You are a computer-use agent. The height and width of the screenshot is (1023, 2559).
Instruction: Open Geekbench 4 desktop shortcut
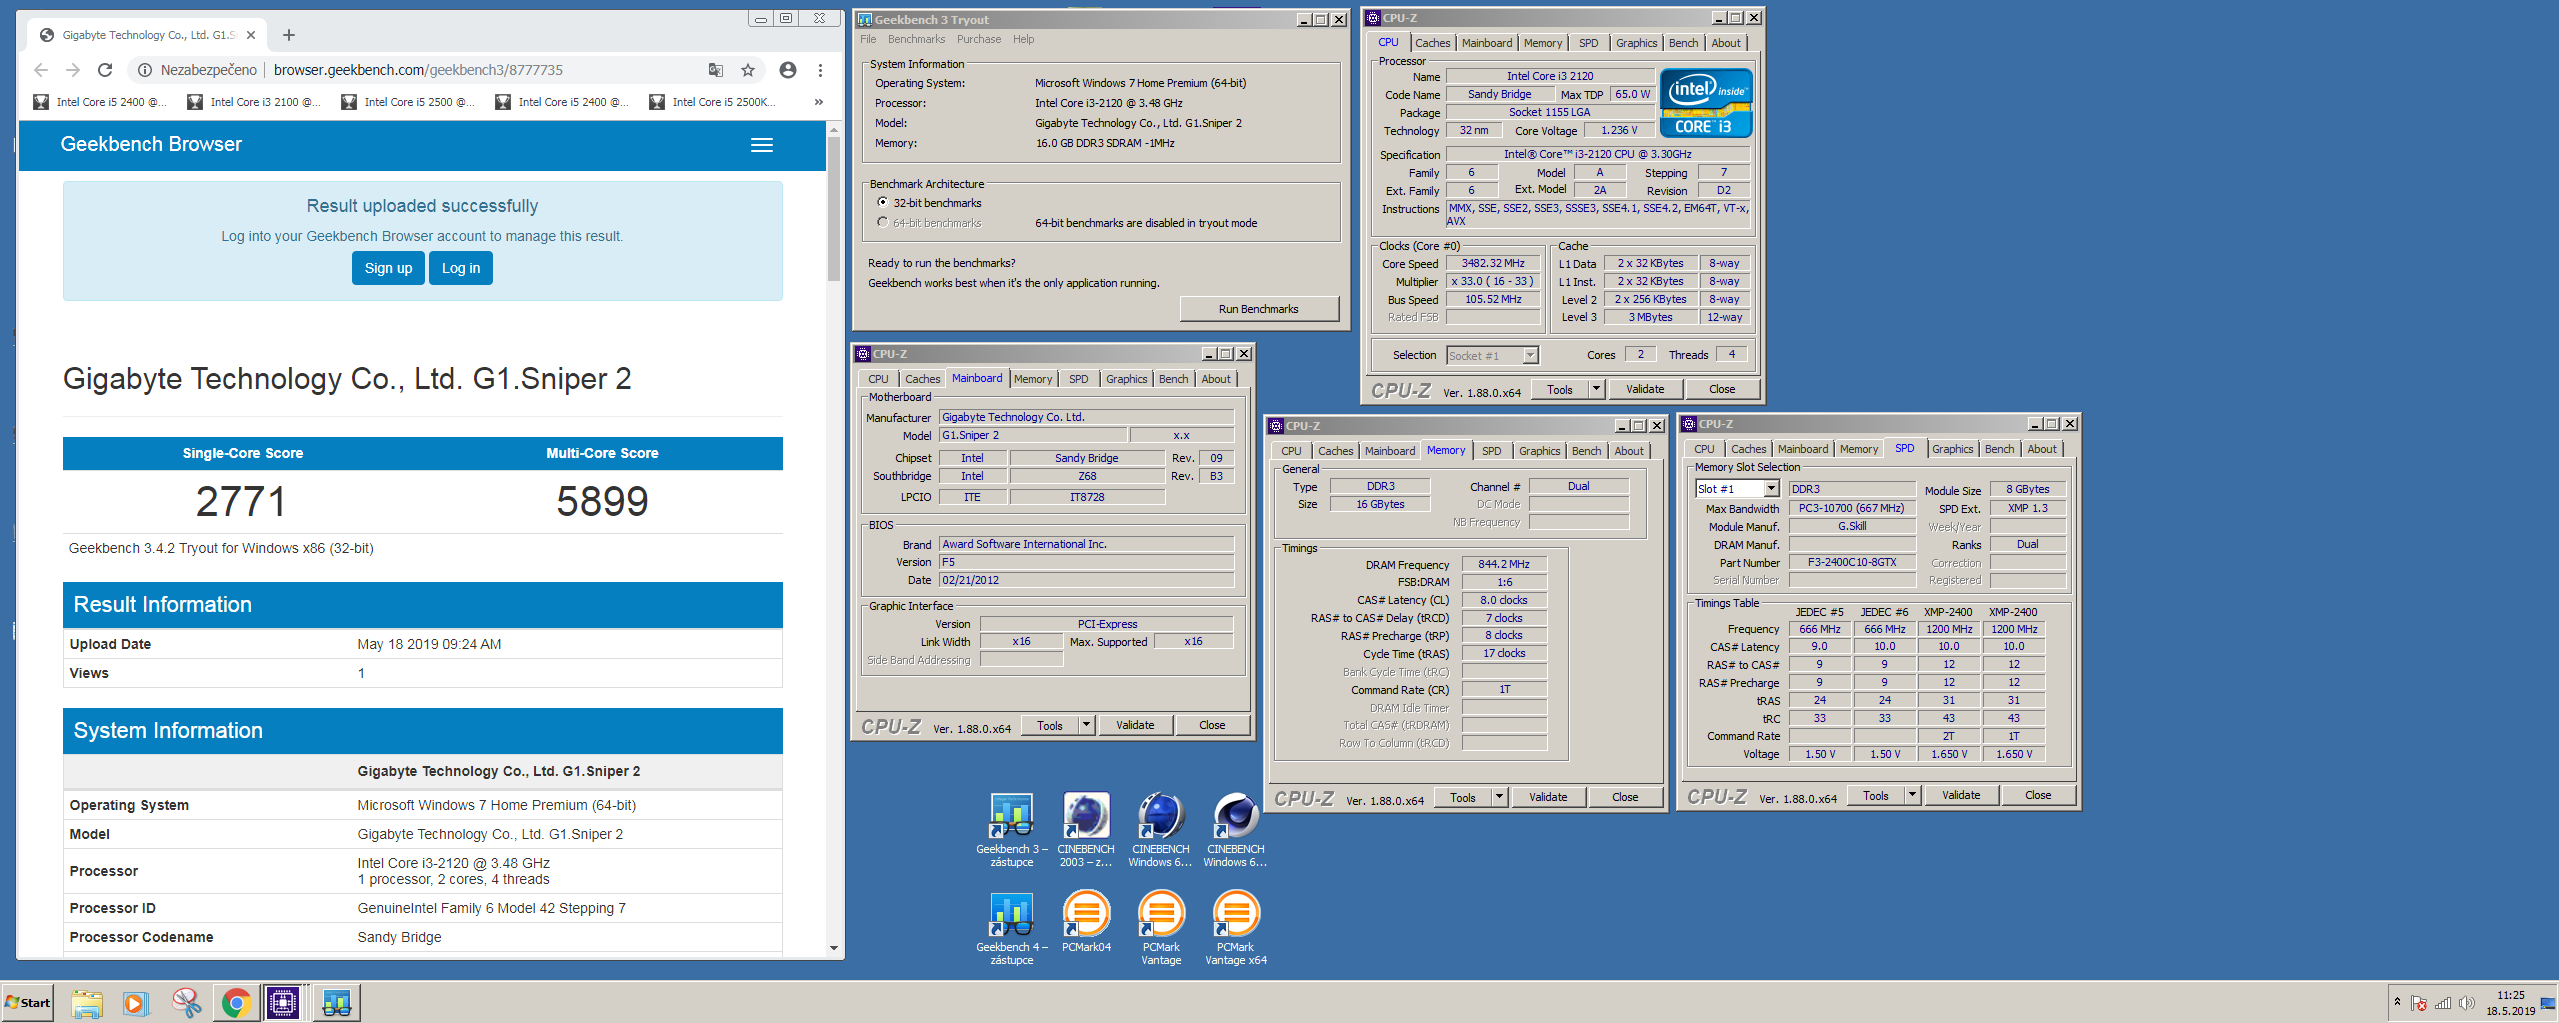1011,926
